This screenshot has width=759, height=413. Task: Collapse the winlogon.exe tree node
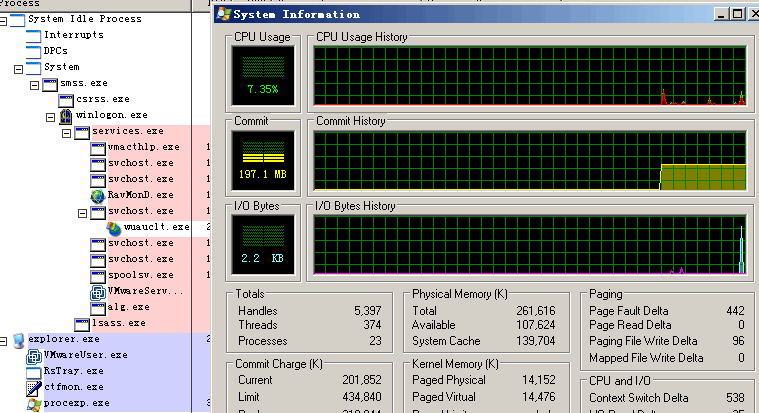[x=50, y=117]
